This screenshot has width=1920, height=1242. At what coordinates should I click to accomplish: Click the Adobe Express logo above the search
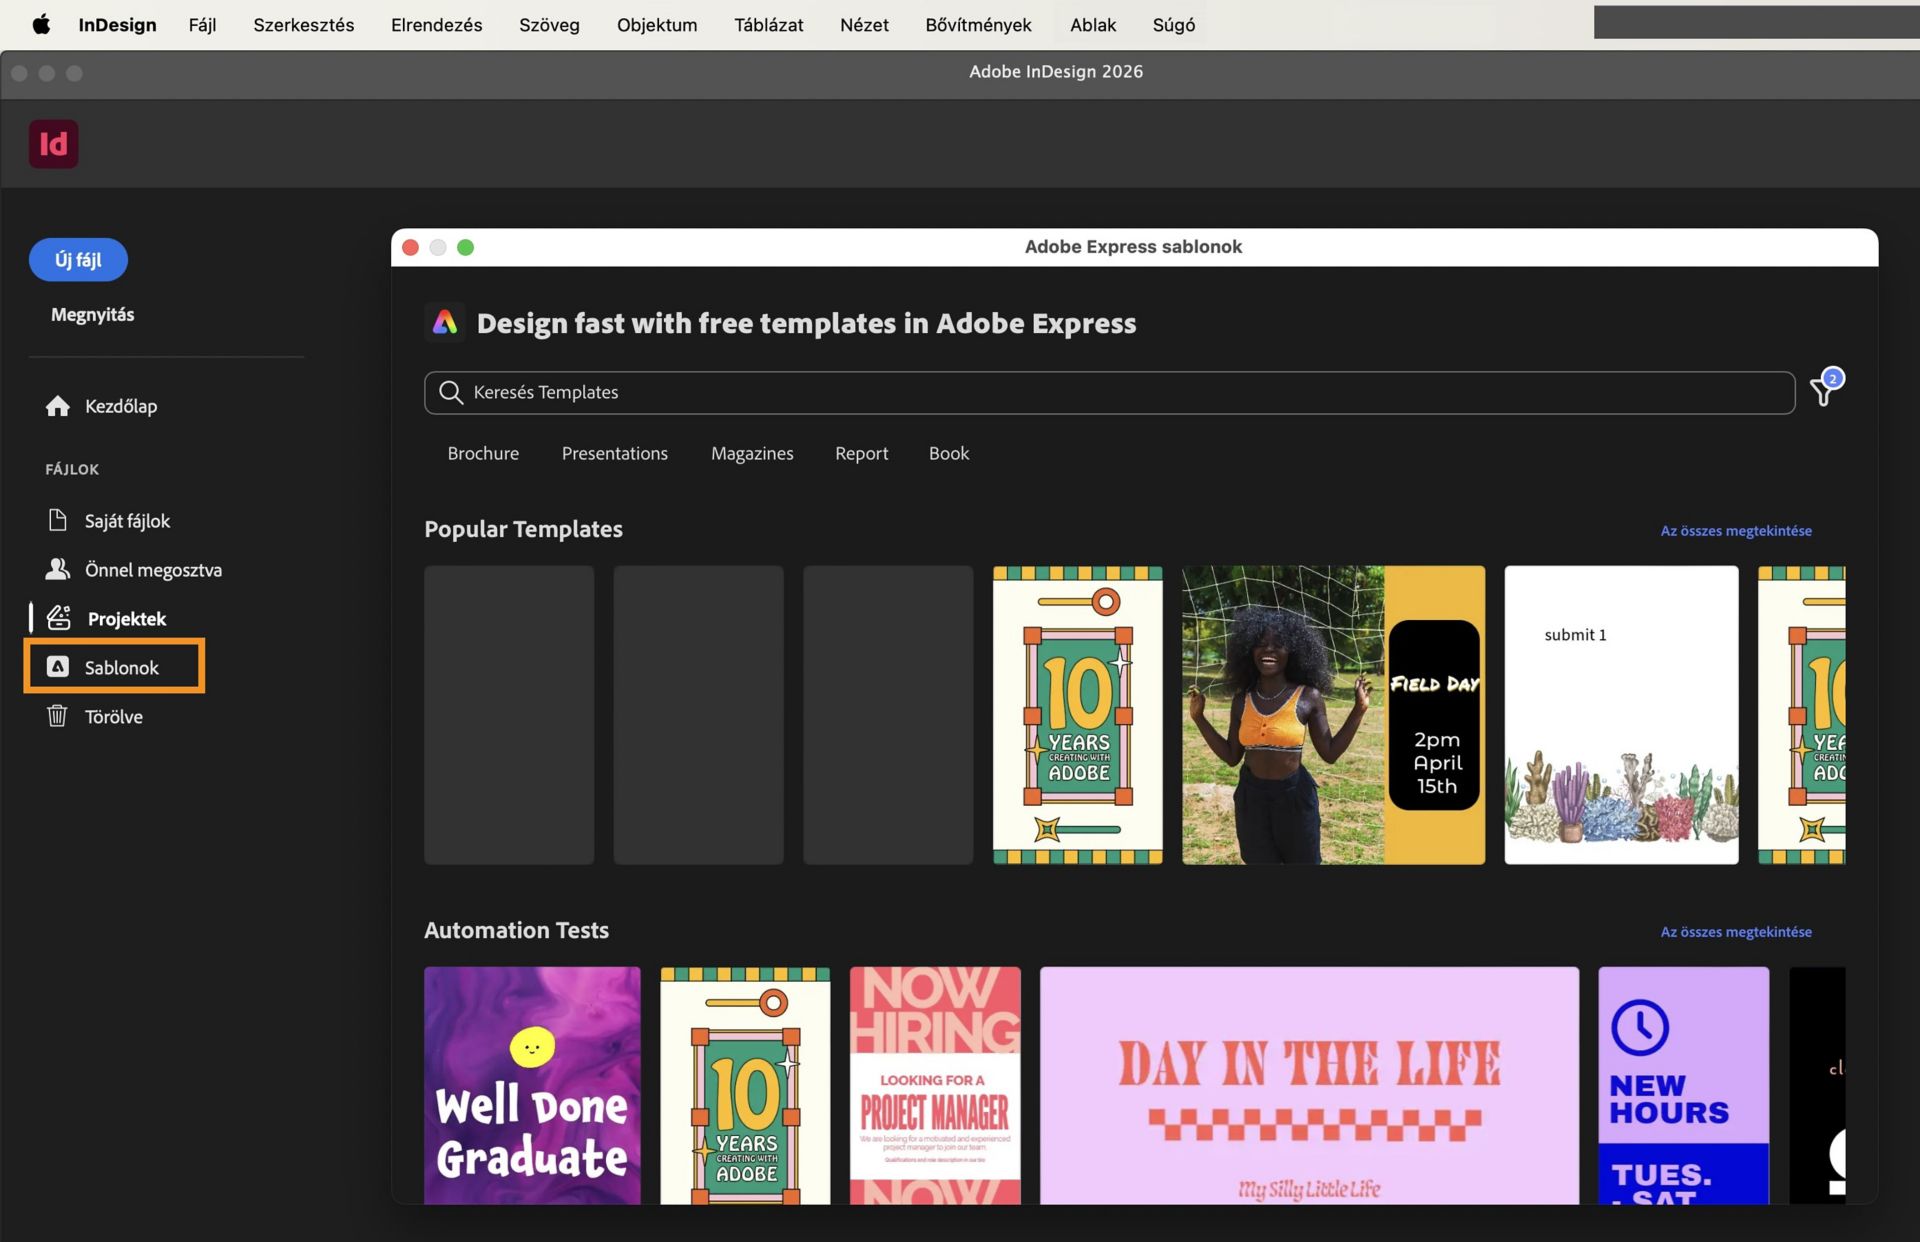click(445, 322)
